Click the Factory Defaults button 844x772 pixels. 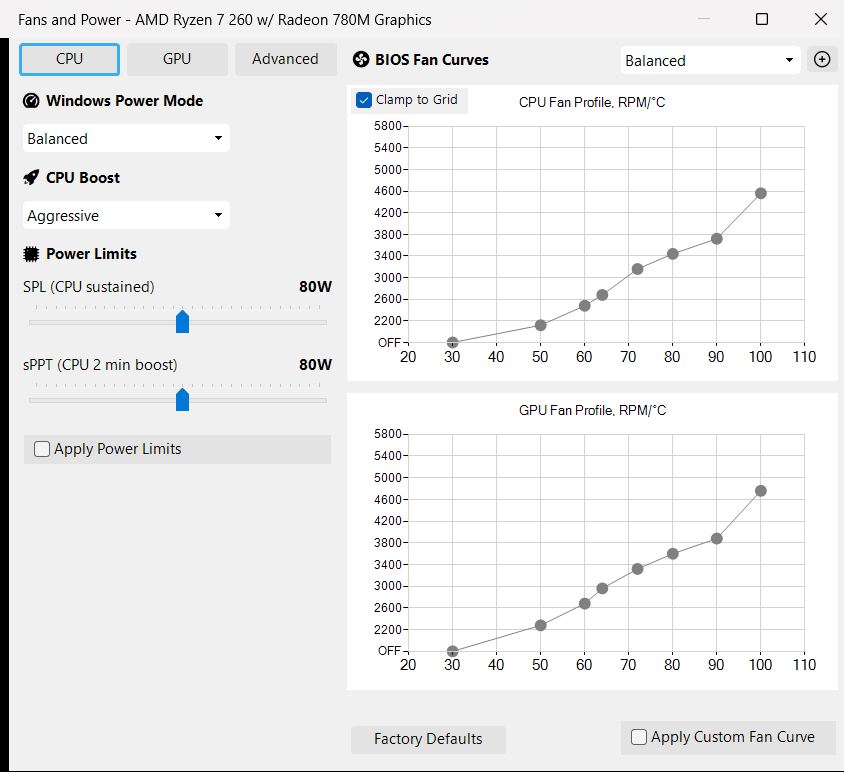428,739
